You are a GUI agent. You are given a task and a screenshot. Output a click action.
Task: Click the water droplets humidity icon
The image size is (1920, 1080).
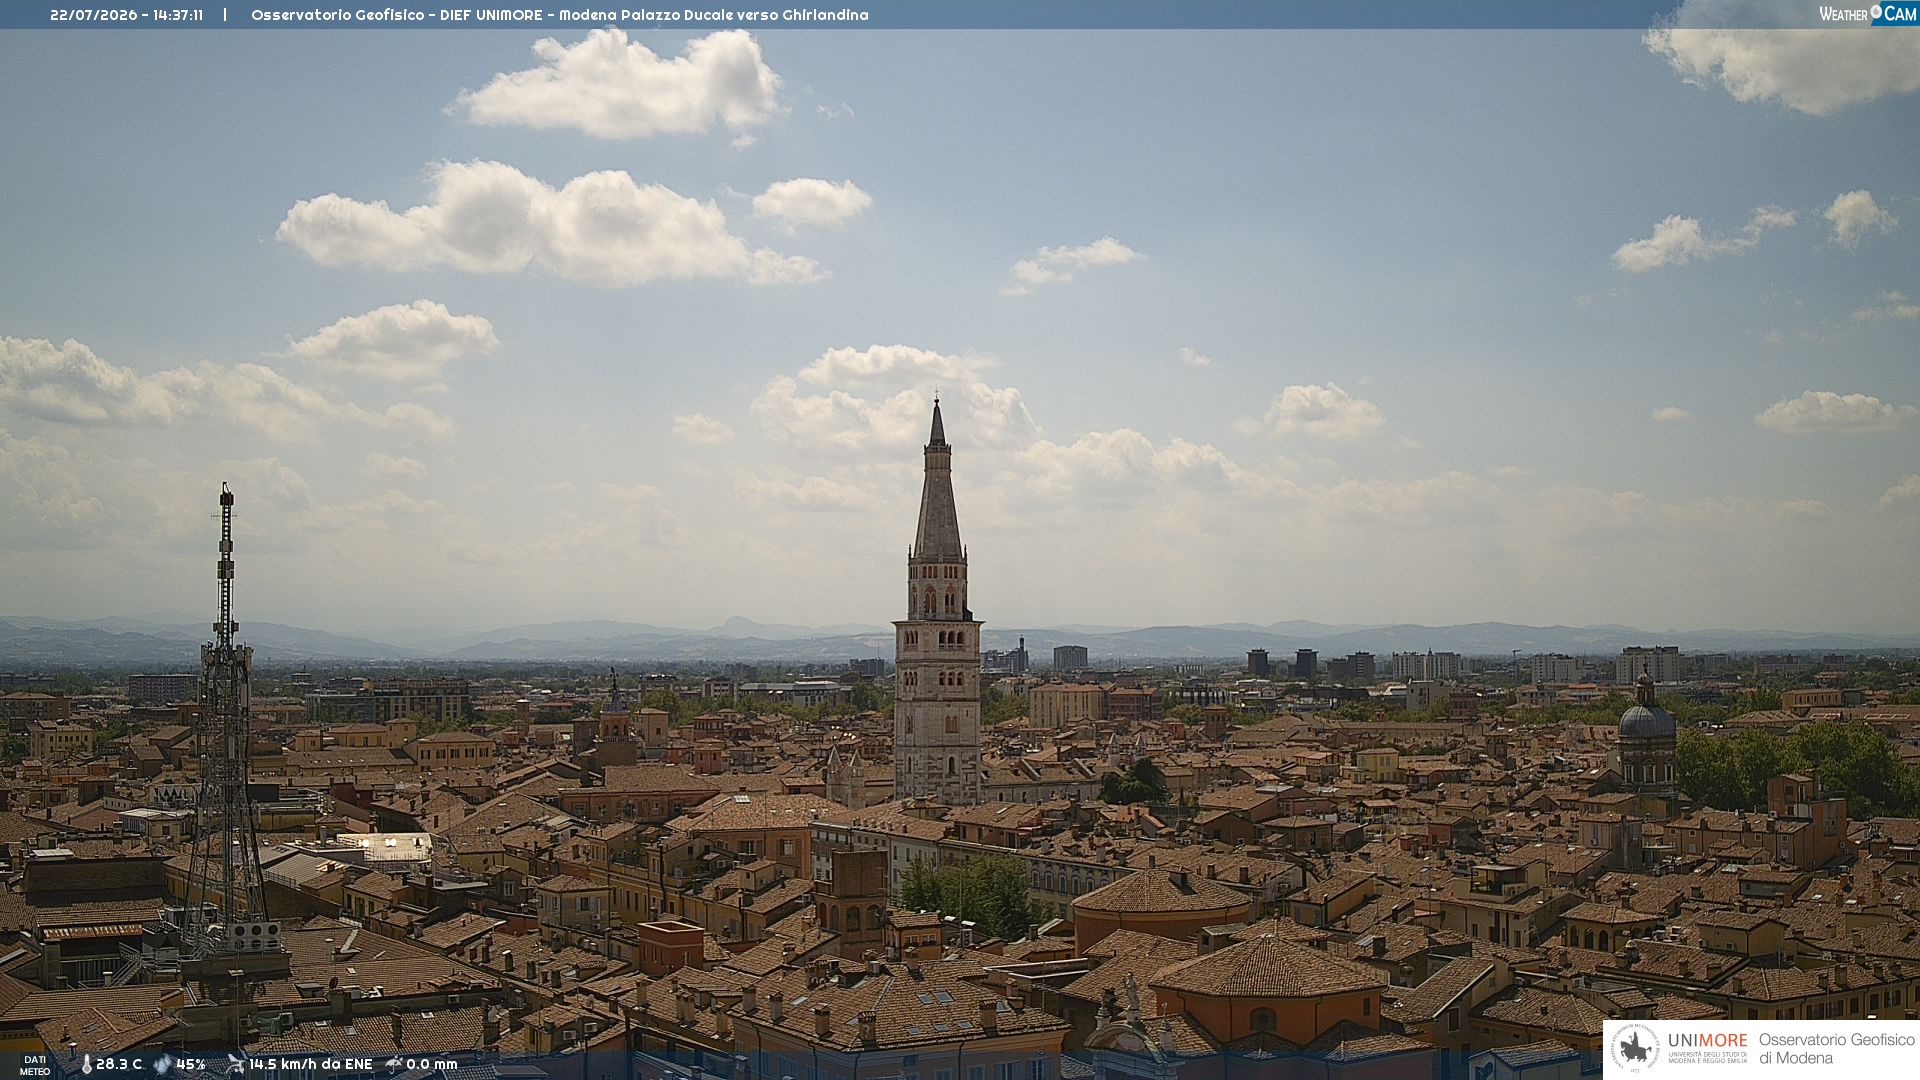(x=162, y=1064)
